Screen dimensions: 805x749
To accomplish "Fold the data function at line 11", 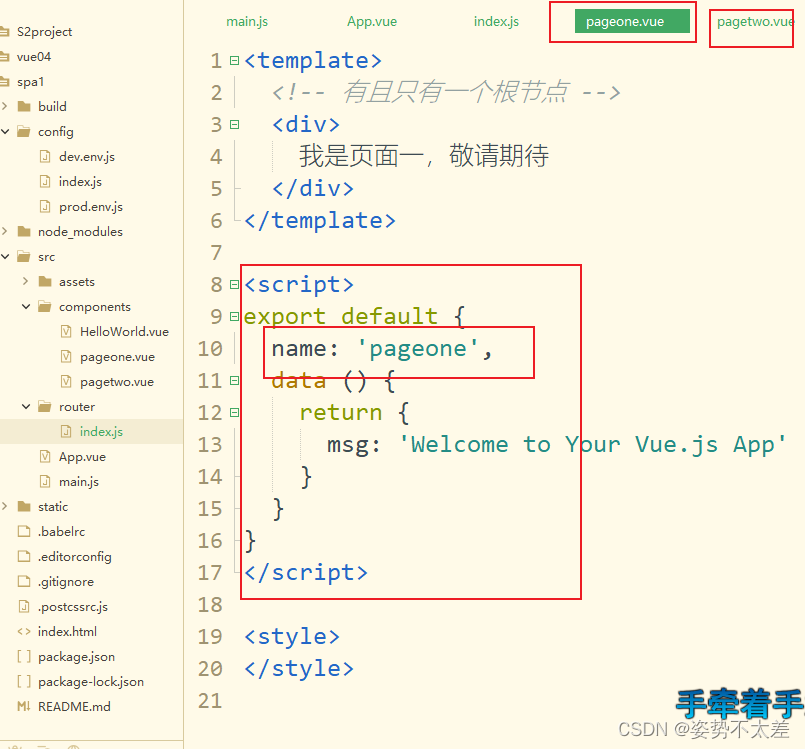I will 235,381.
